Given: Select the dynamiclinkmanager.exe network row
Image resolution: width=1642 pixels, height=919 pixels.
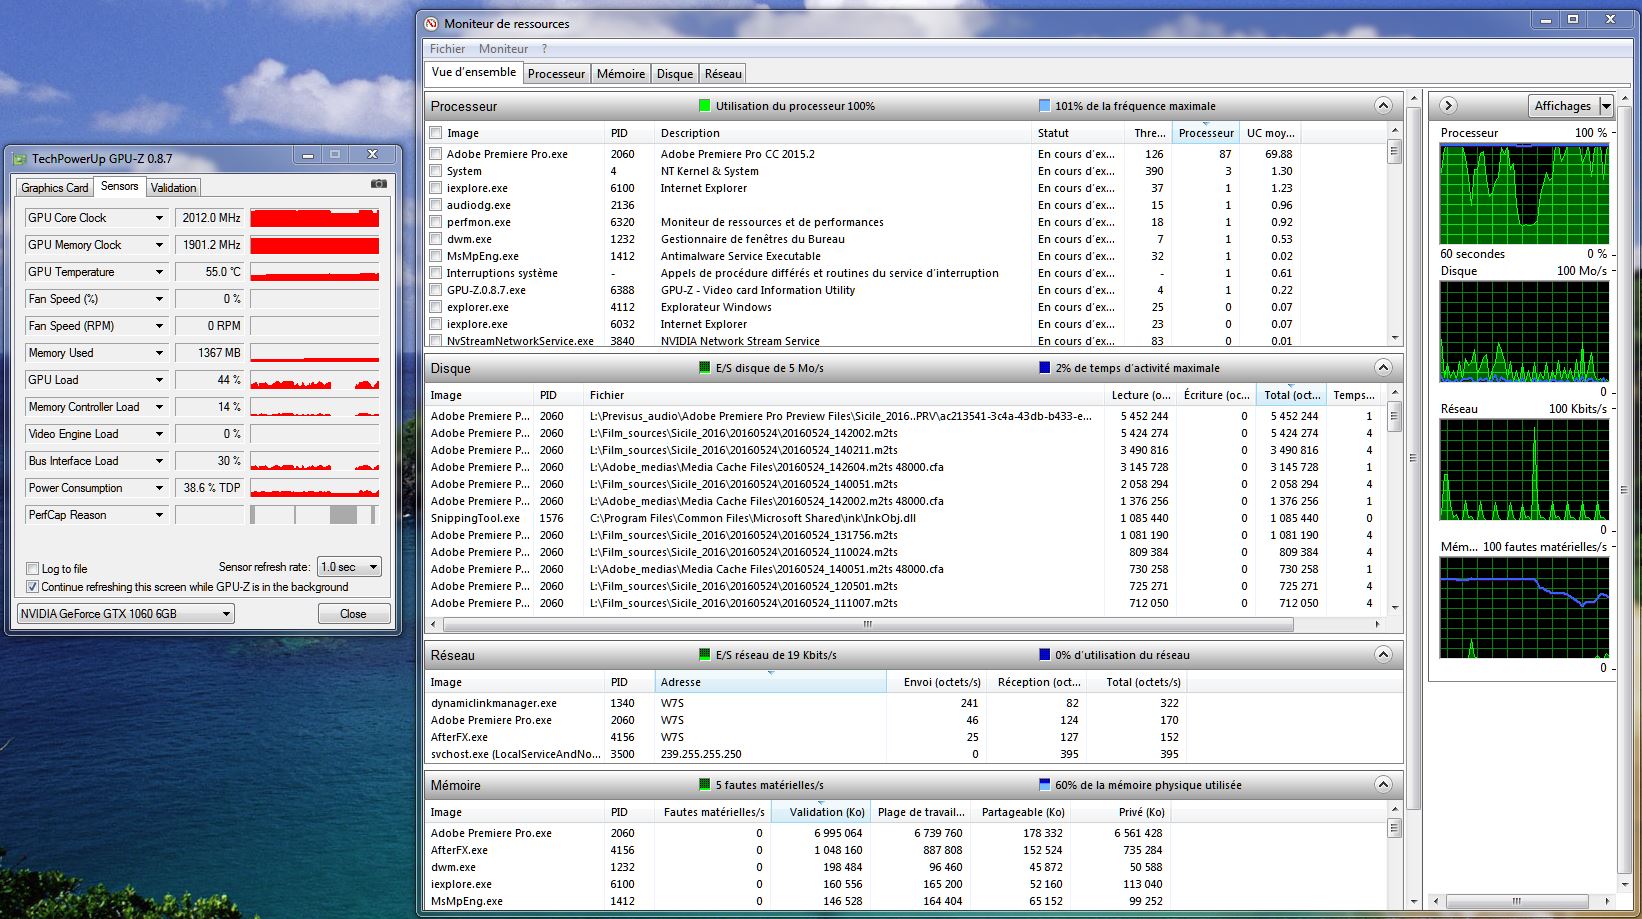Looking at the screenshot, I should [806, 703].
